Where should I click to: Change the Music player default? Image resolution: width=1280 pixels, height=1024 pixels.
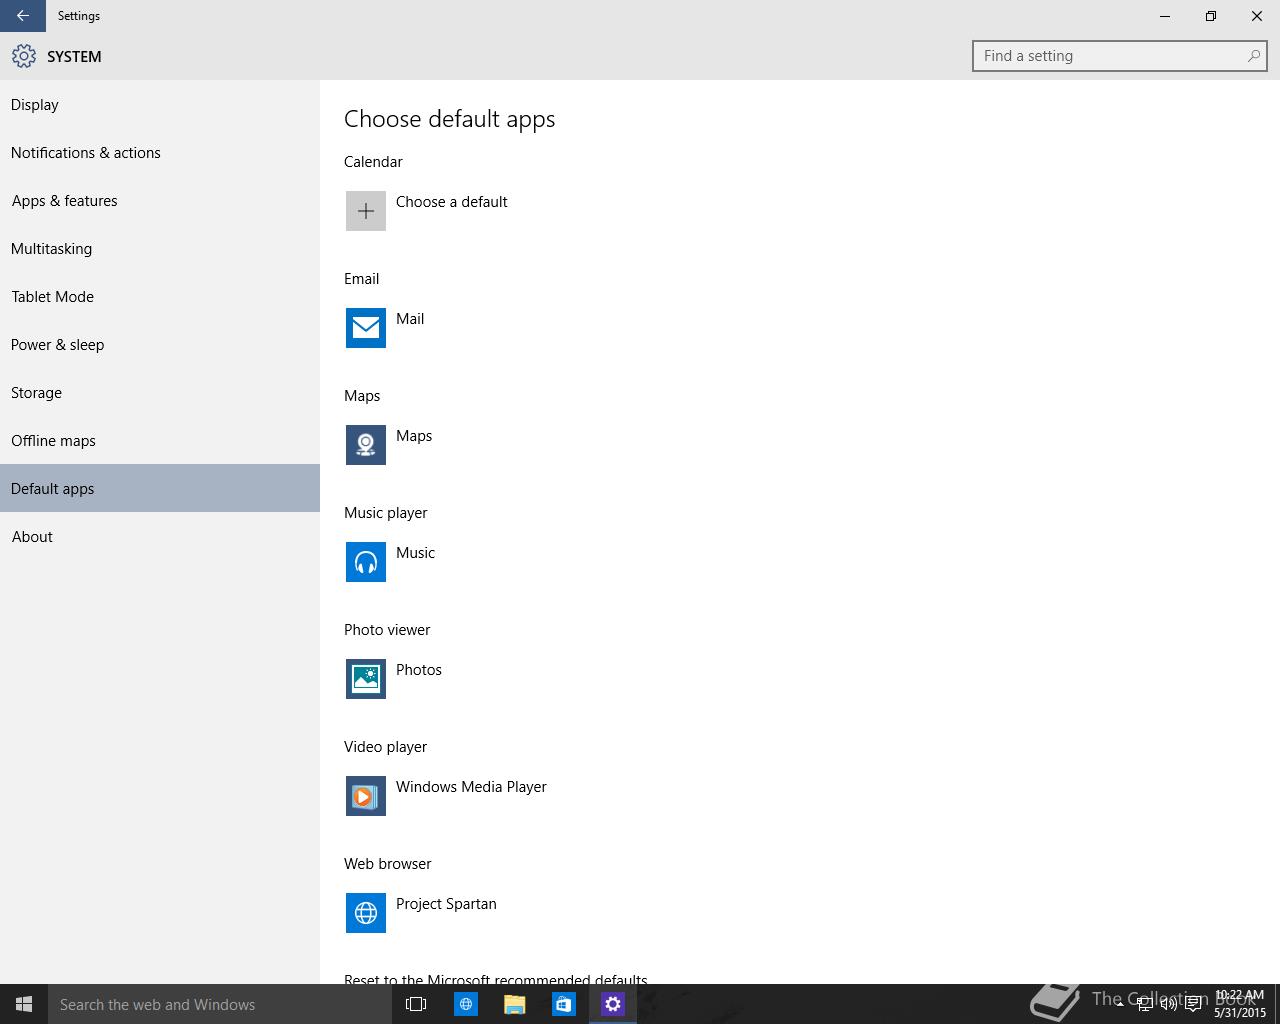click(415, 553)
